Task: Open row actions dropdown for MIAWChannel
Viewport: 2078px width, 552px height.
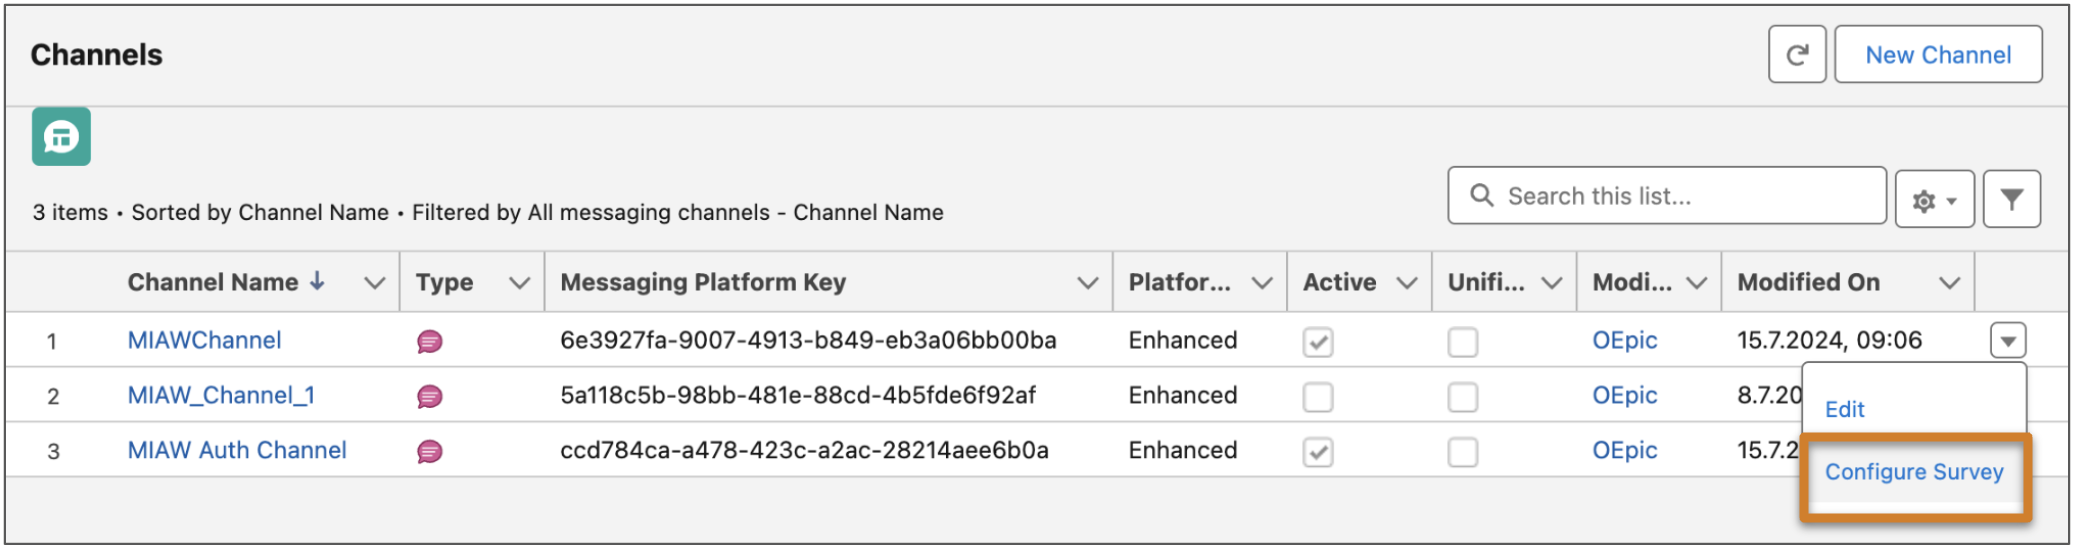Action: pos(2007,341)
